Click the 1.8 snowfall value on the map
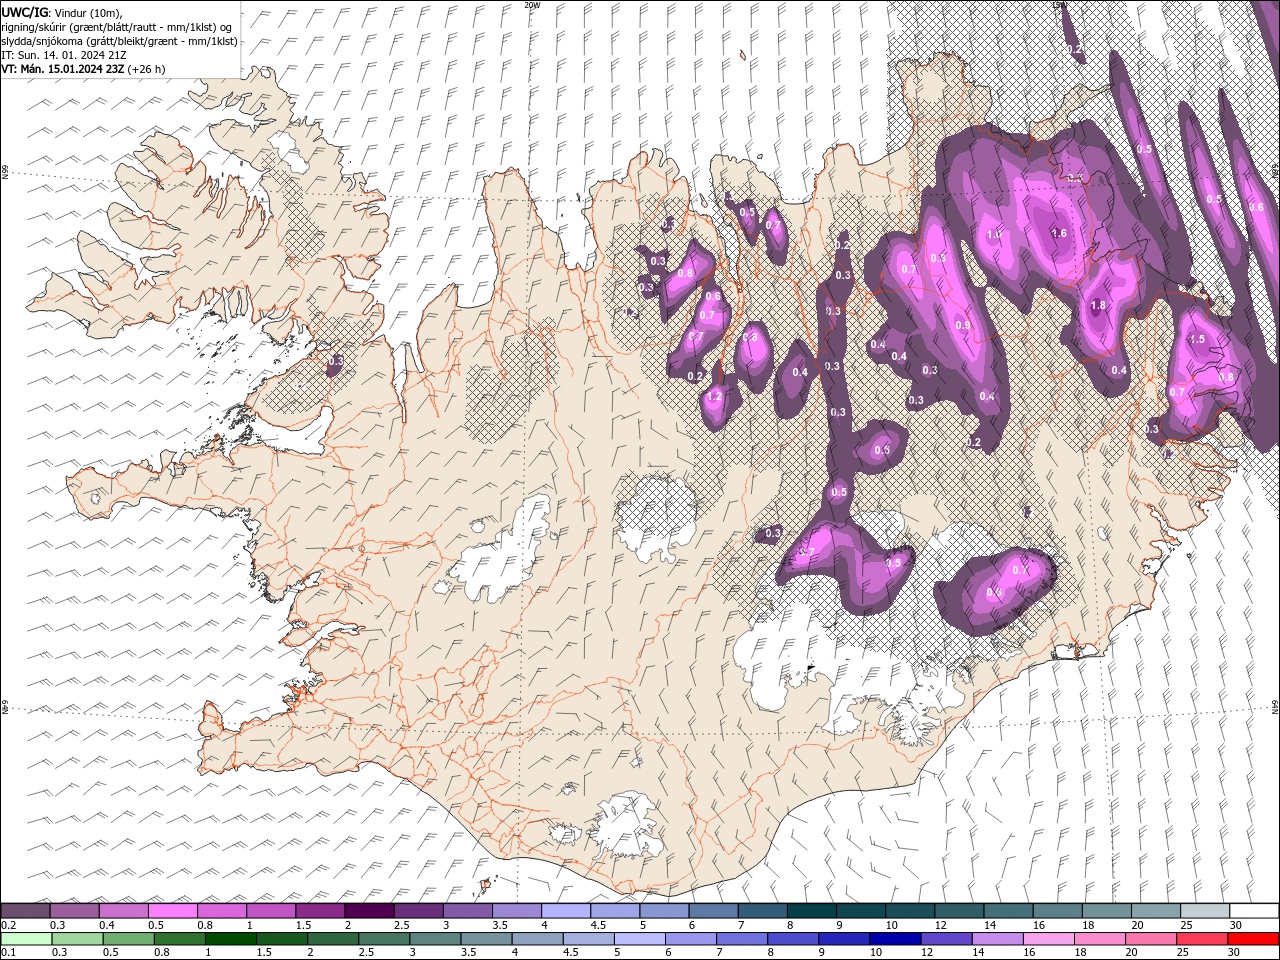Image resolution: width=1280 pixels, height=960 pixels. click(1098, 306)
